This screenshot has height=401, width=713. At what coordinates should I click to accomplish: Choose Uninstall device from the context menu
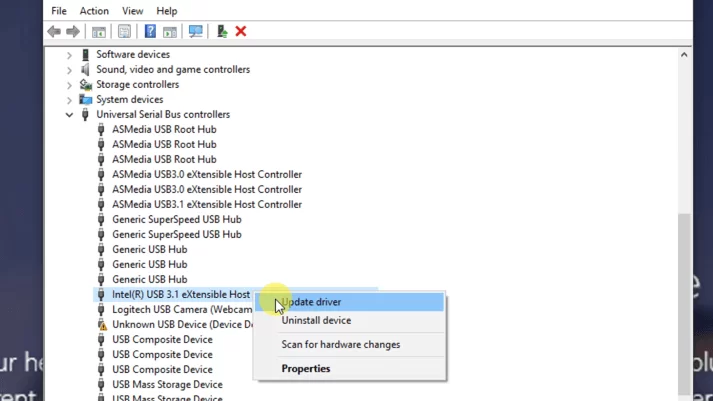click(x=349, y=321)
